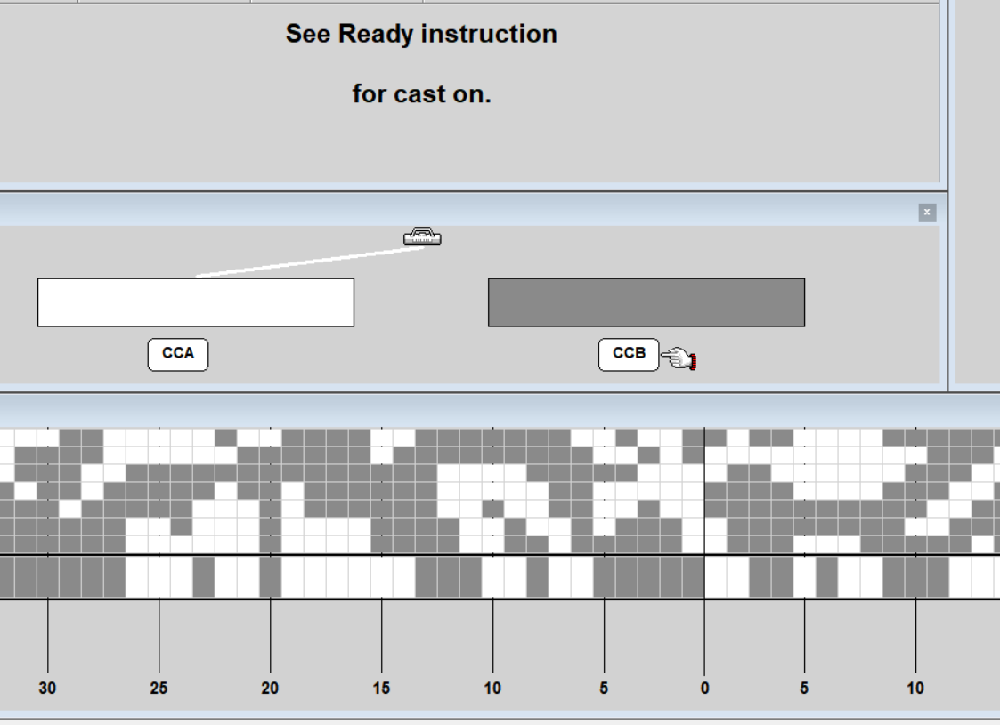Click the needle selection row below the pattern
The height and width of the screenshot is (725, 1000).
click(500, 577)
